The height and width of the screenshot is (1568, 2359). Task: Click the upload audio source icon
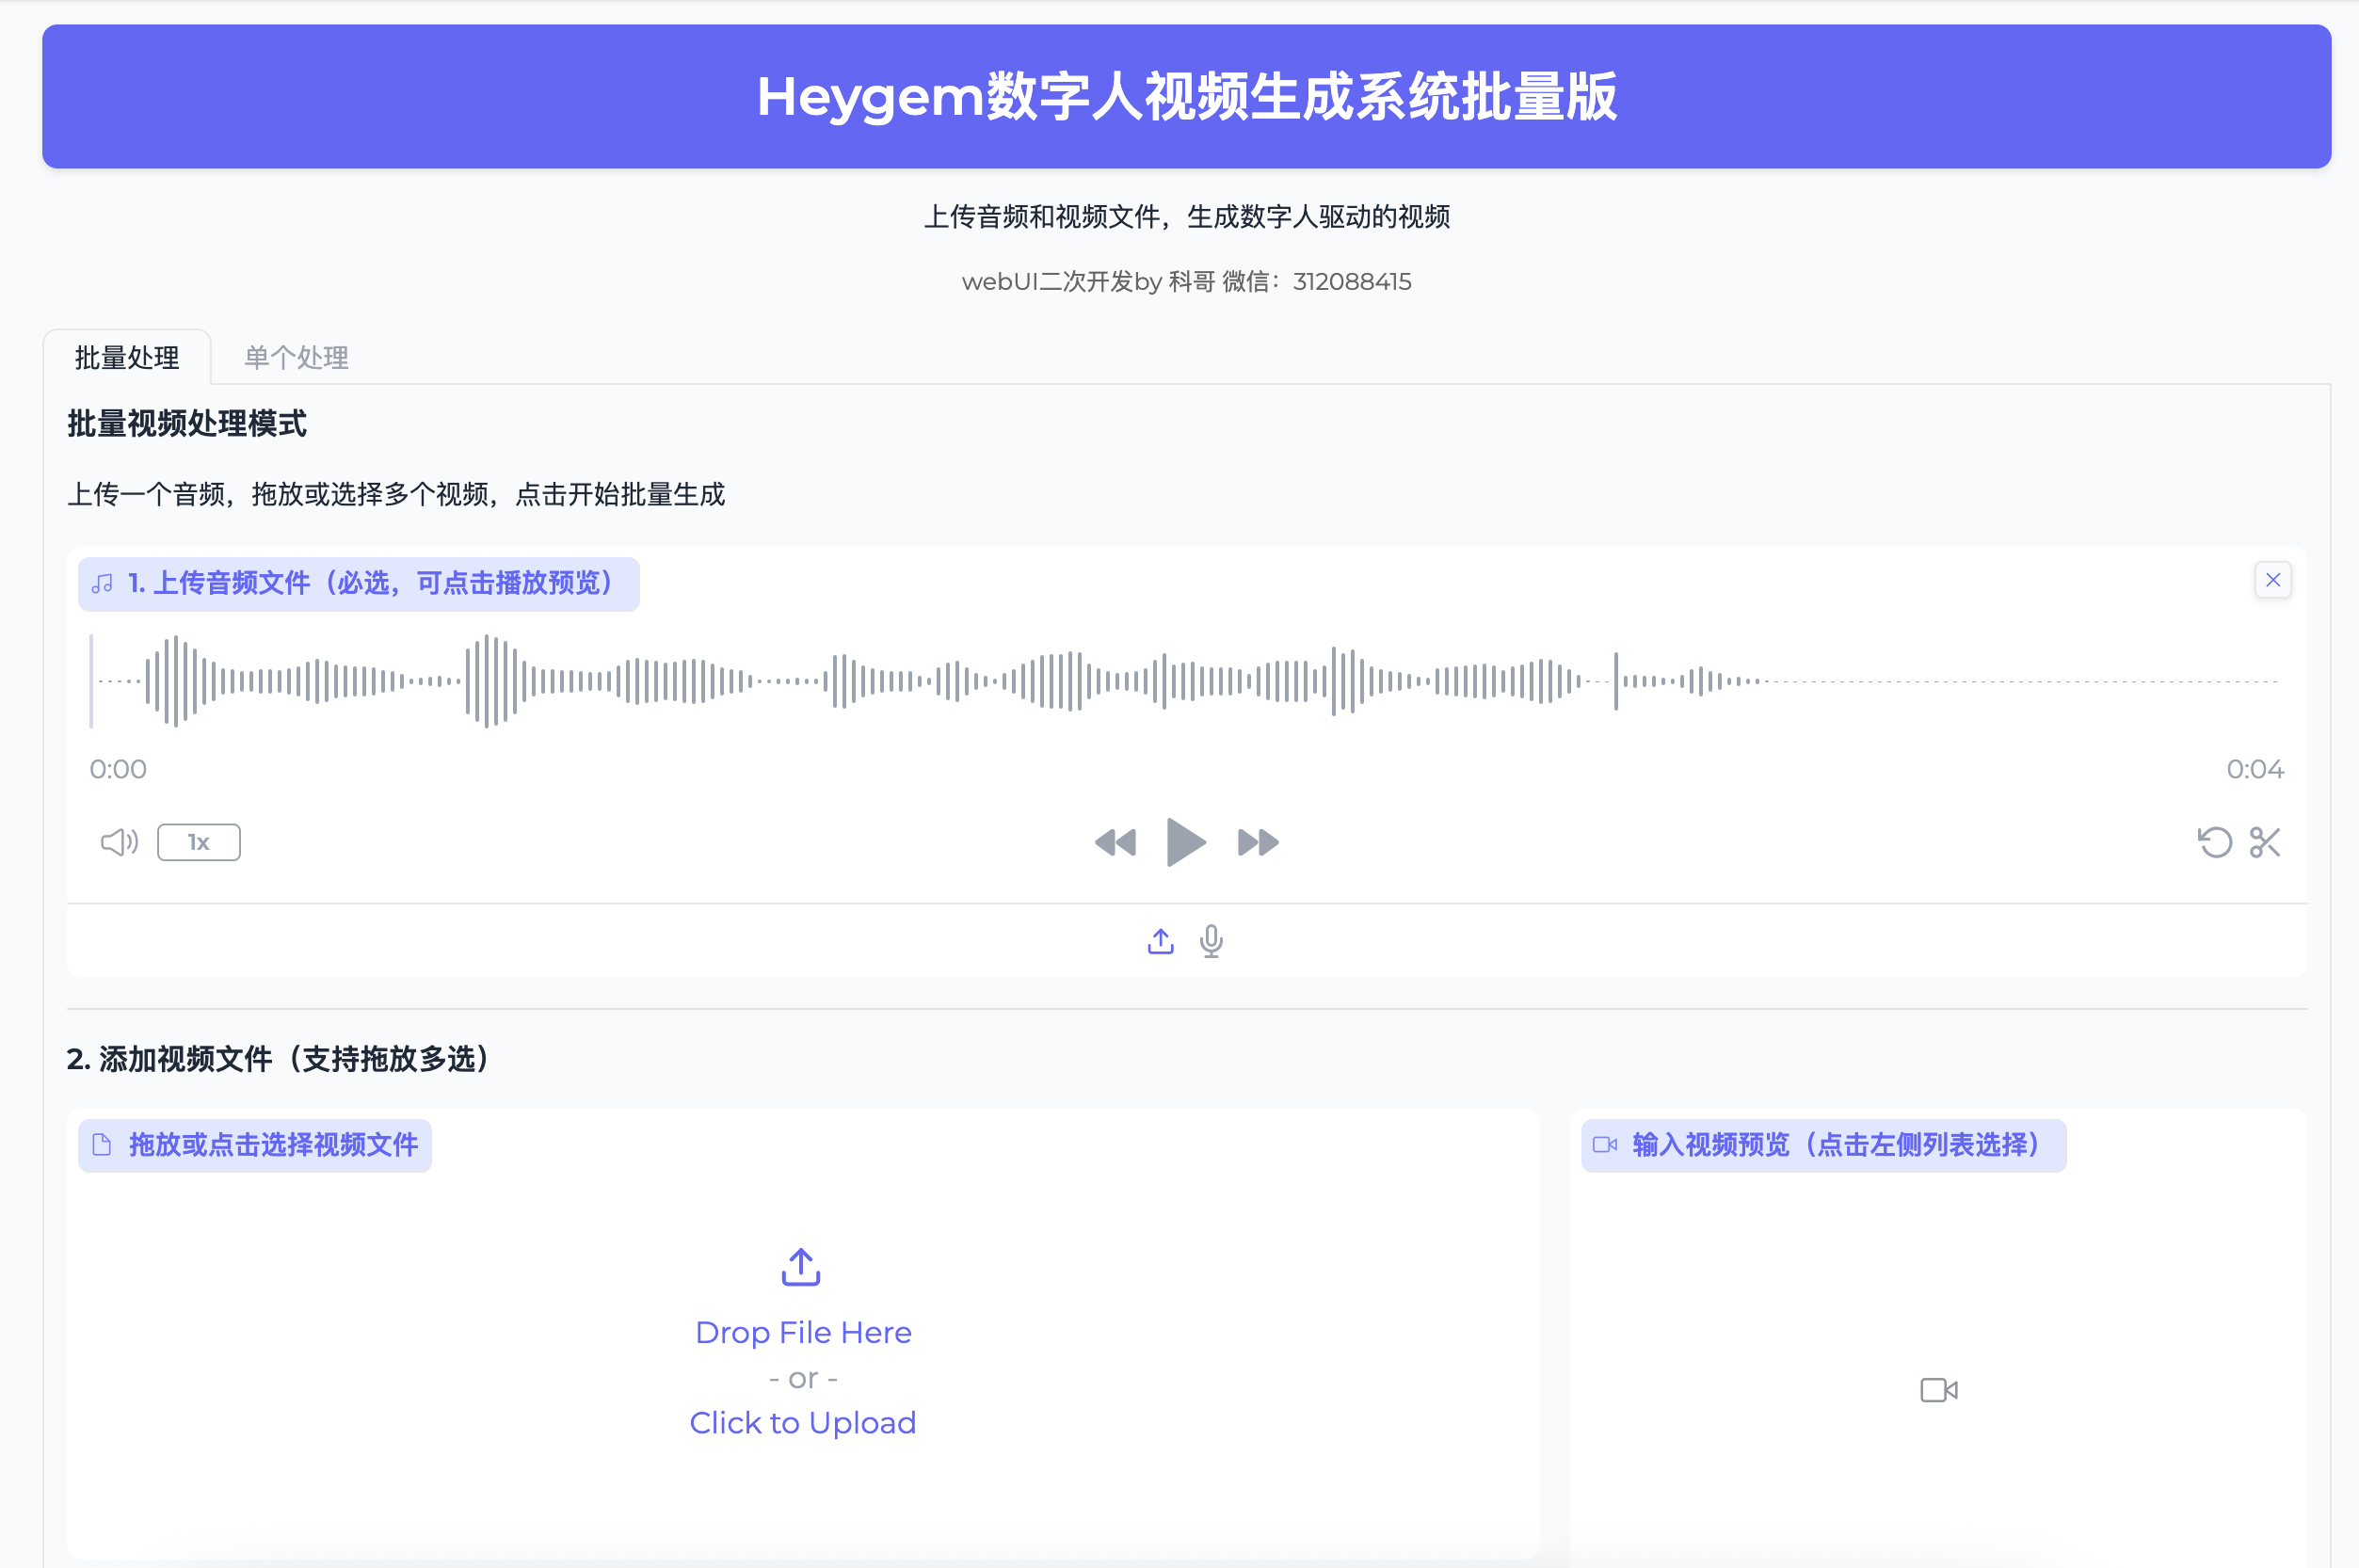click(x=1160, y=941)
